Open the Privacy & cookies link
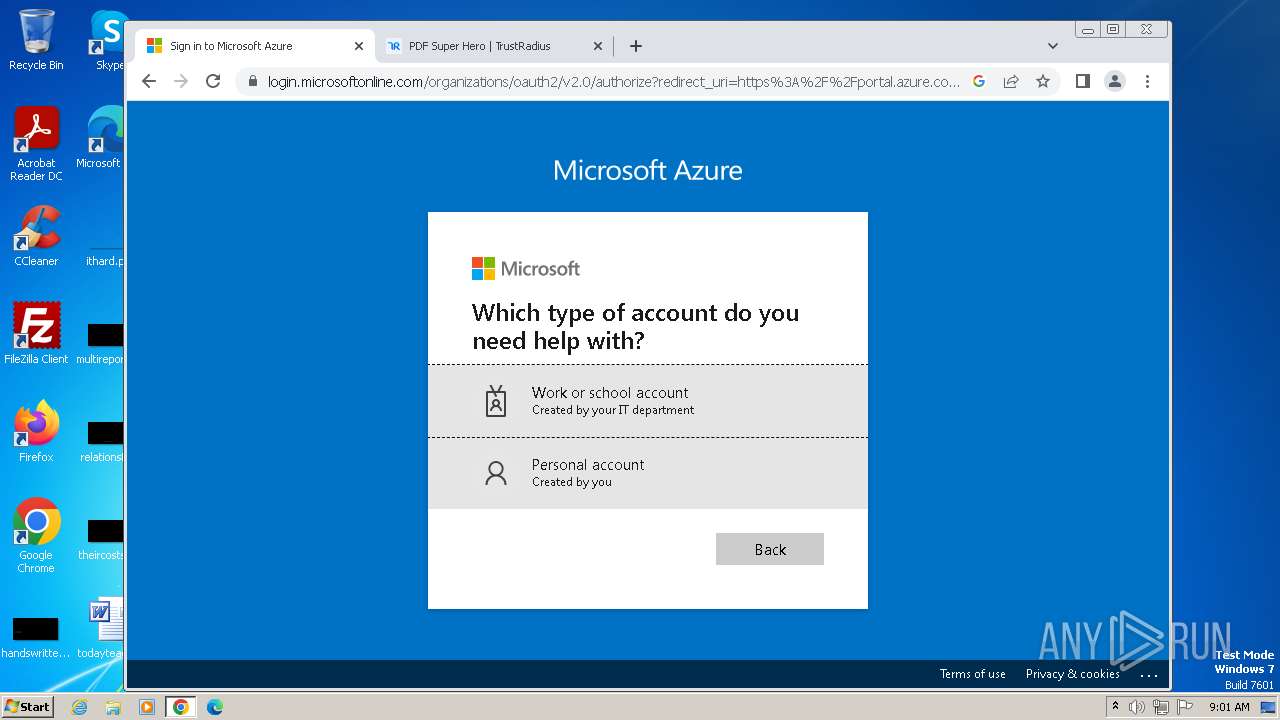1280x720 pixels. click(1073, 674)
